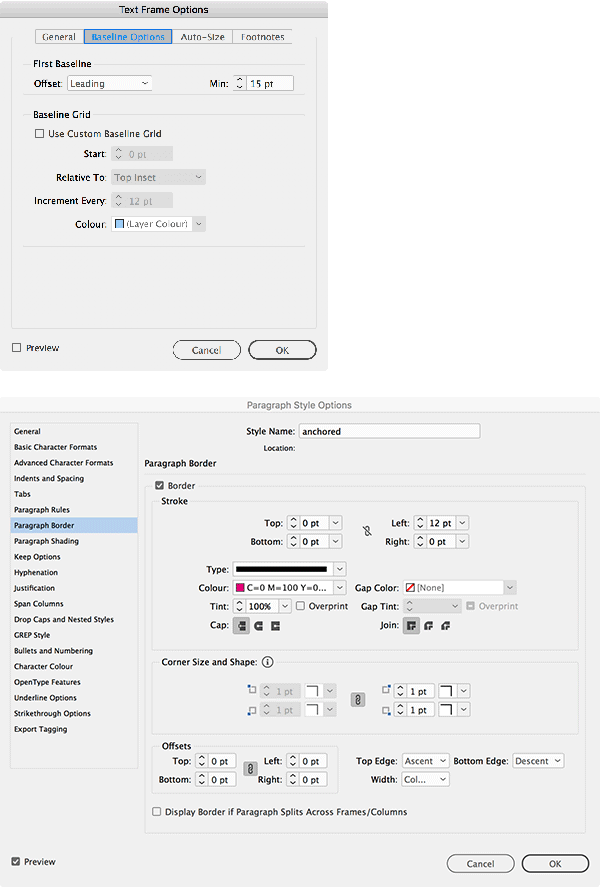Enable the stroke Overprint checkbox
The height and width of the screenshot is (887, 600).
point(301,606)
